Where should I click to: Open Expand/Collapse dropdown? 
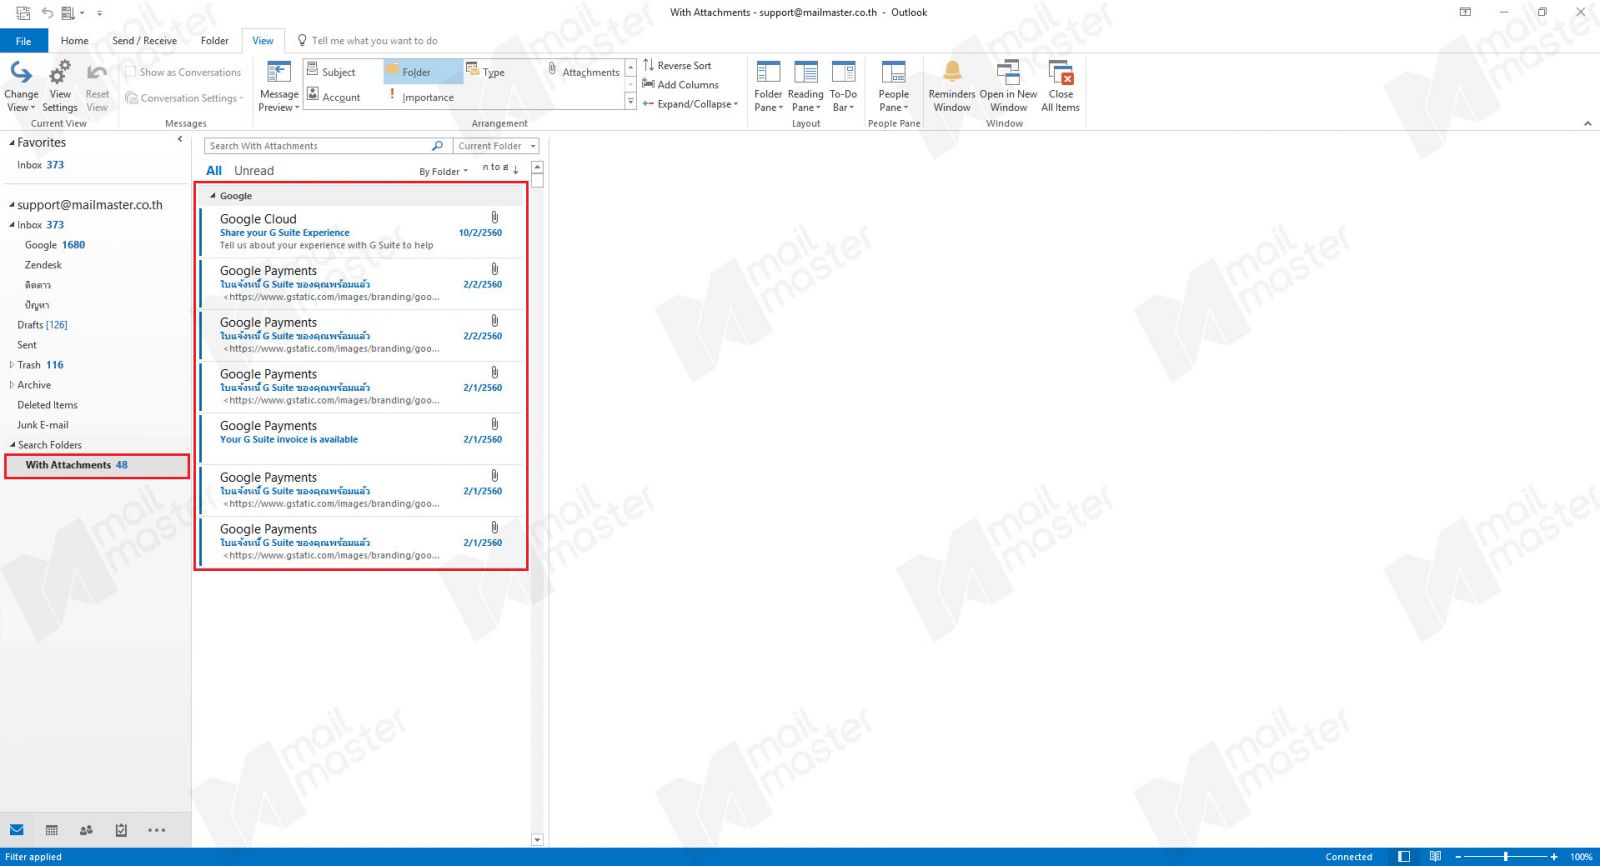tap(690, 104)
